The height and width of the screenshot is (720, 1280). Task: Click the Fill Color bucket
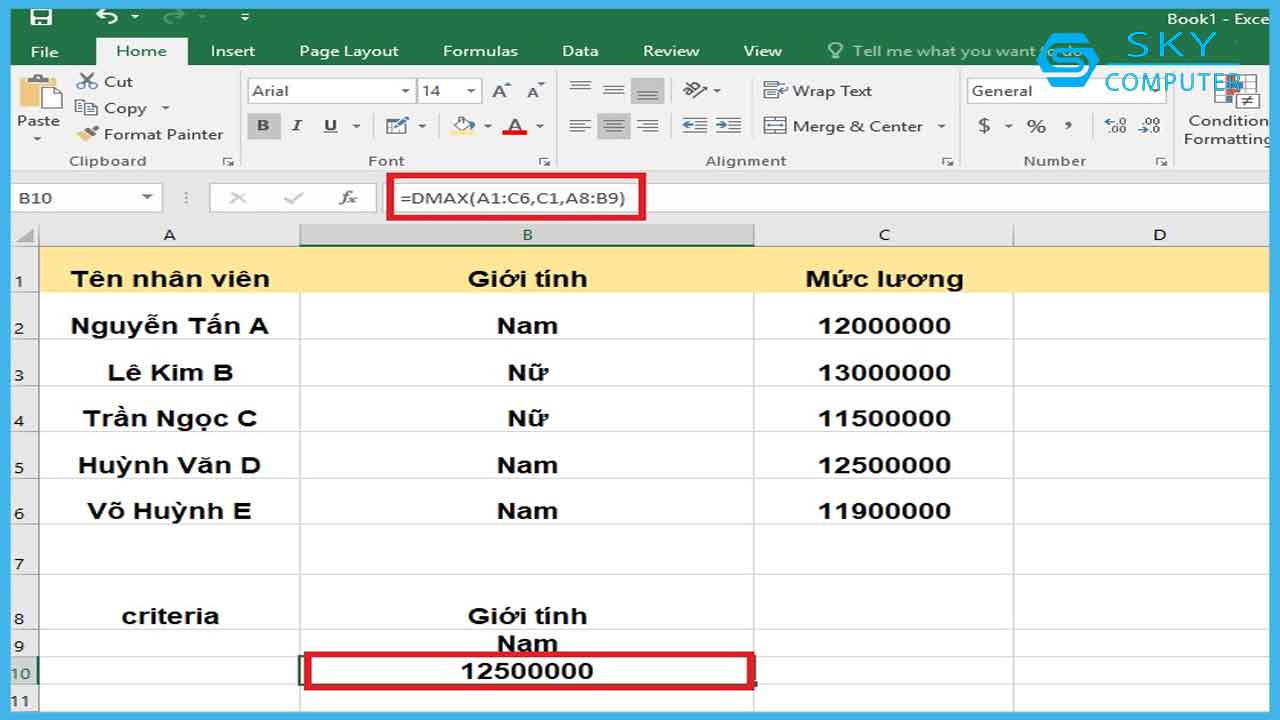463,126
